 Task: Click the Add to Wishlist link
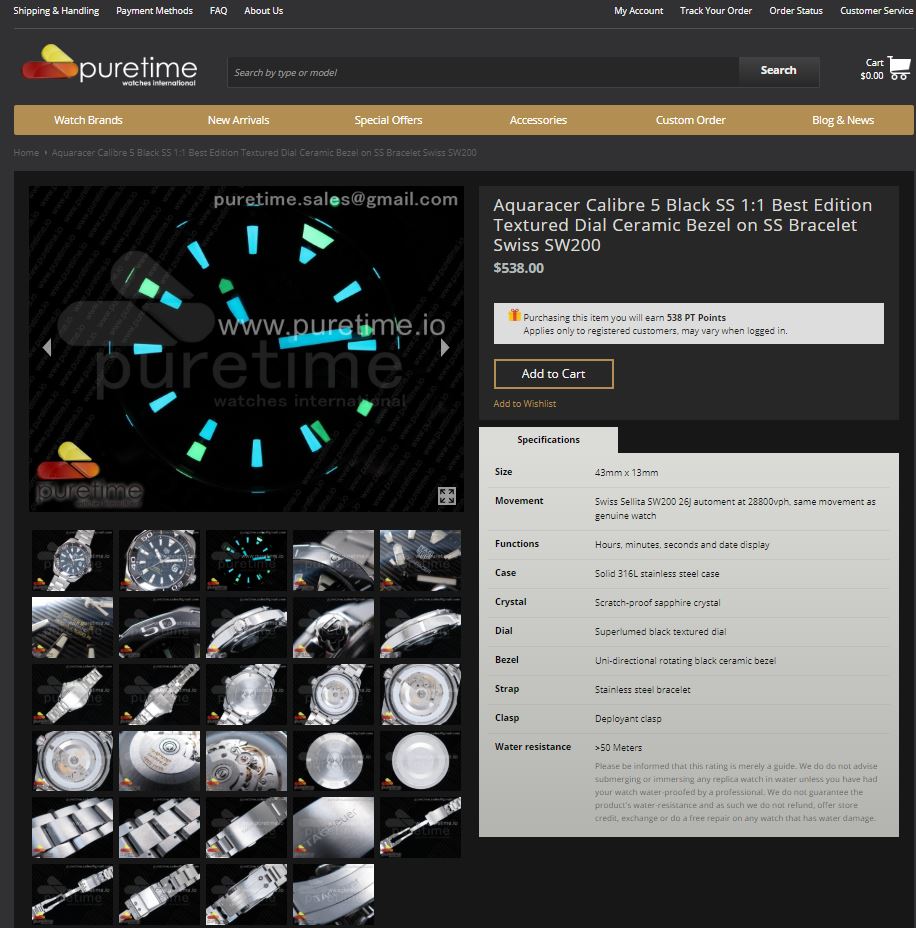(524, 404)
